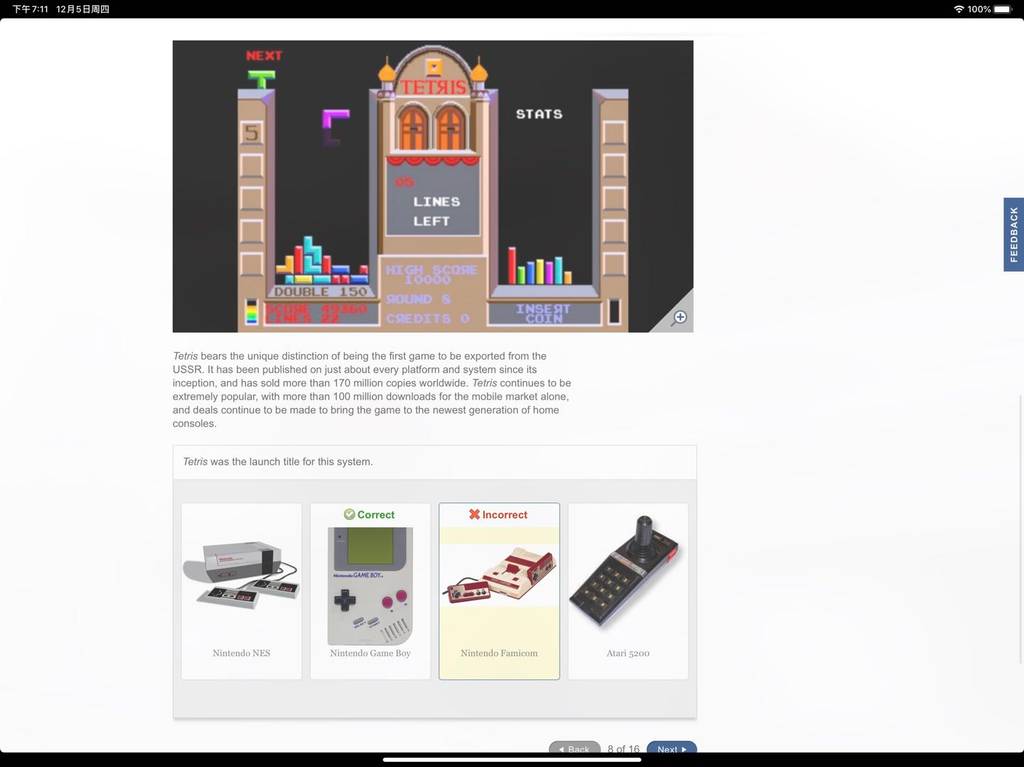The height and width of the screenshot is (767, 1024).
Task: Select the Nintendo Game Boy answer card
Action: pyautogui.click(x=370, y=591)
